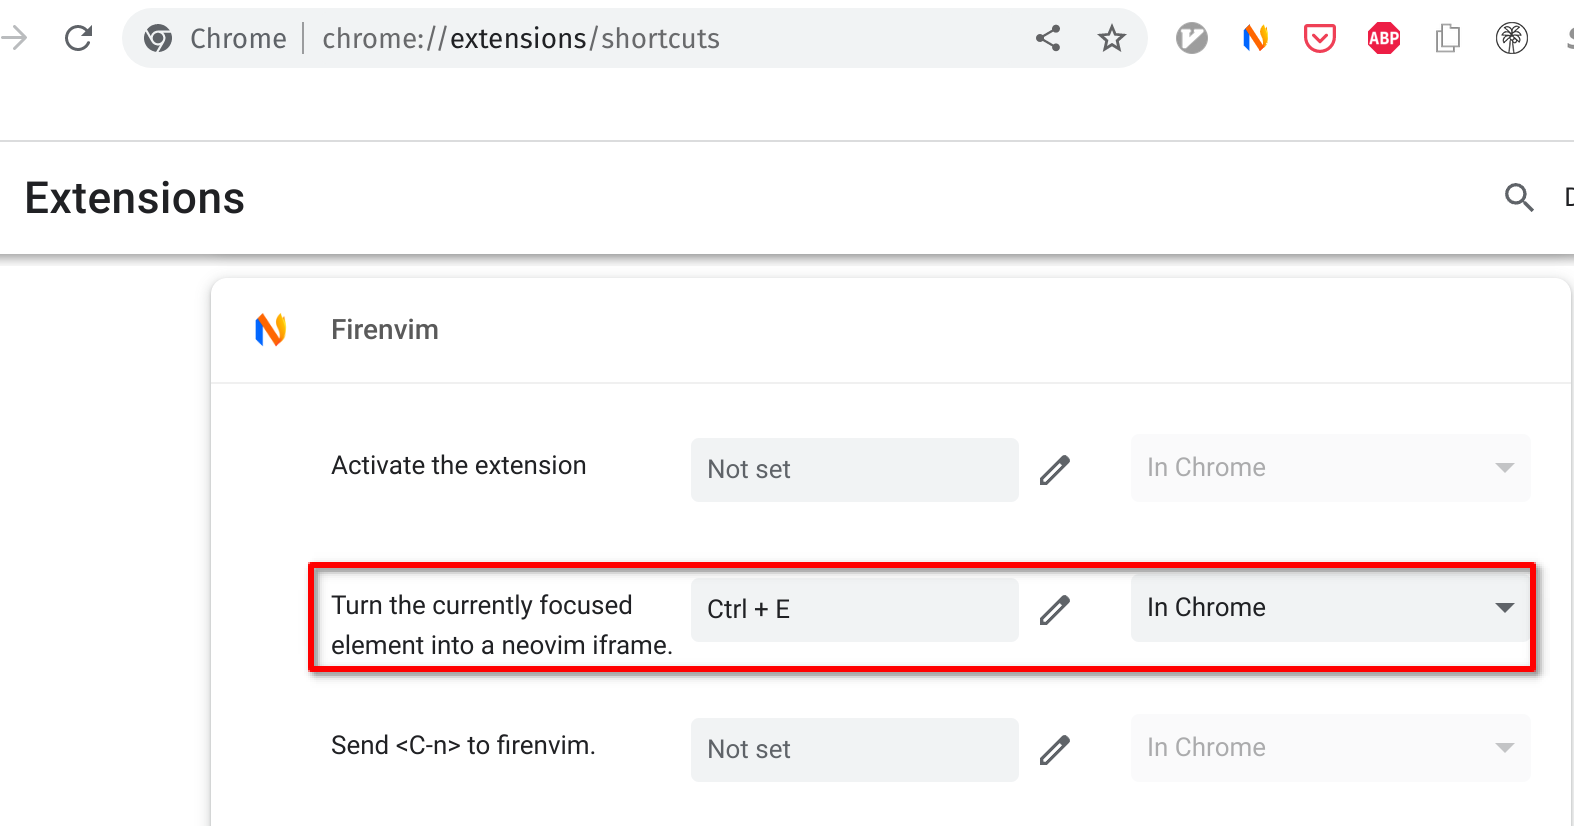Click the Ctrl + E shortcut field
The width and height of the screenshot is (1574, 826).
[x=855, y=609]
